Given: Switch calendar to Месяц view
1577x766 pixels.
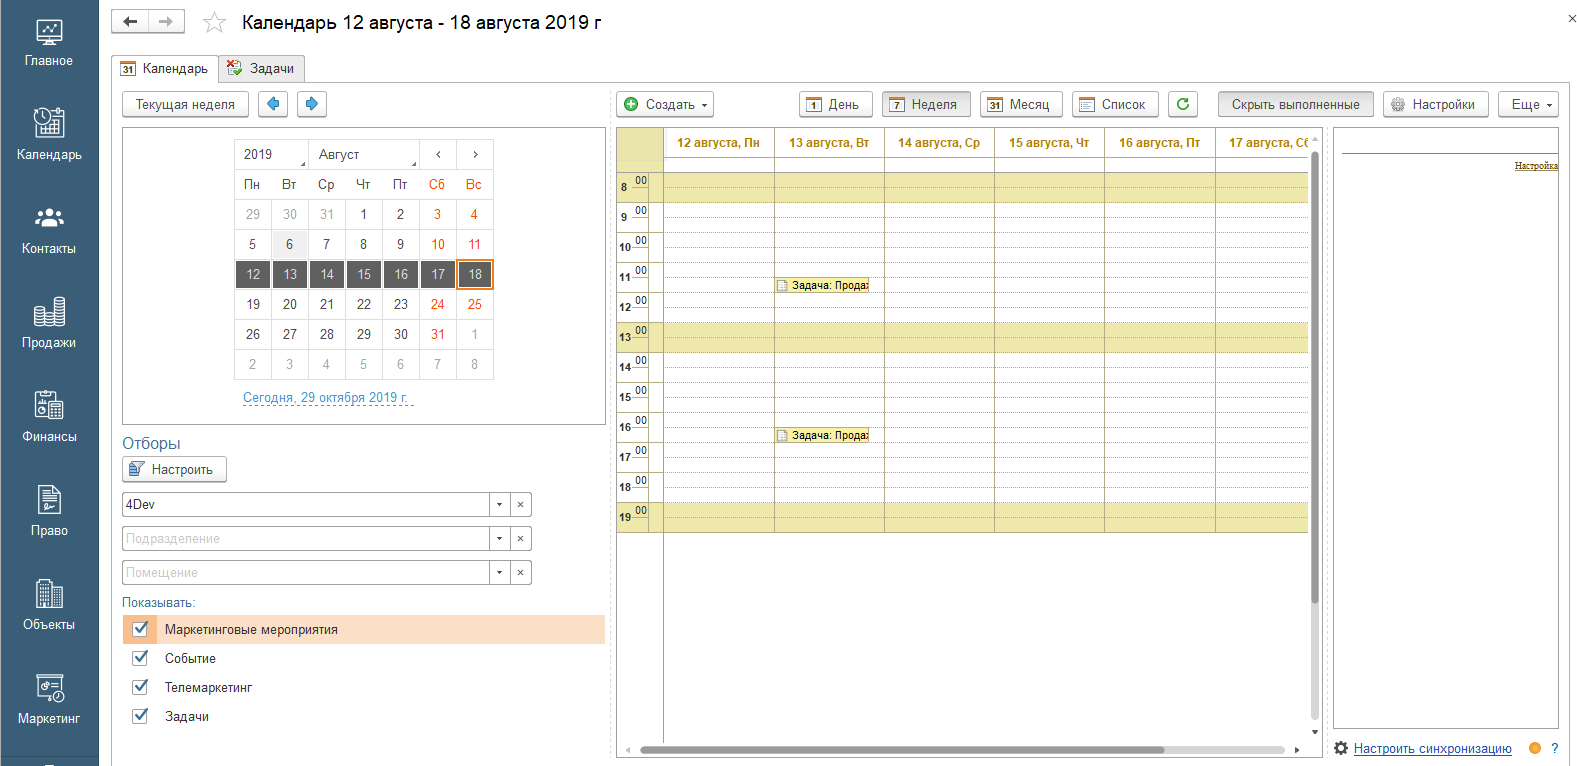Looking at the screenshot, I should (1019, 104).
